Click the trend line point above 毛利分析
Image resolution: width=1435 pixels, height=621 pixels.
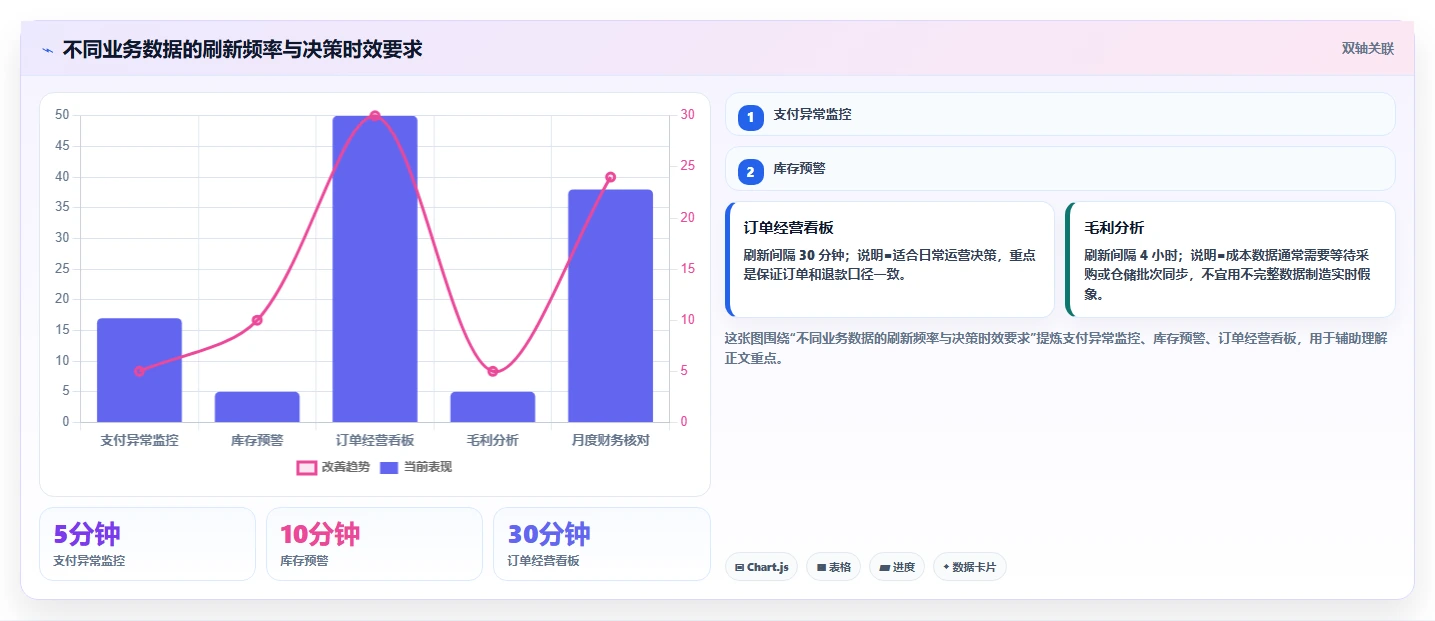tap(493, 371)
